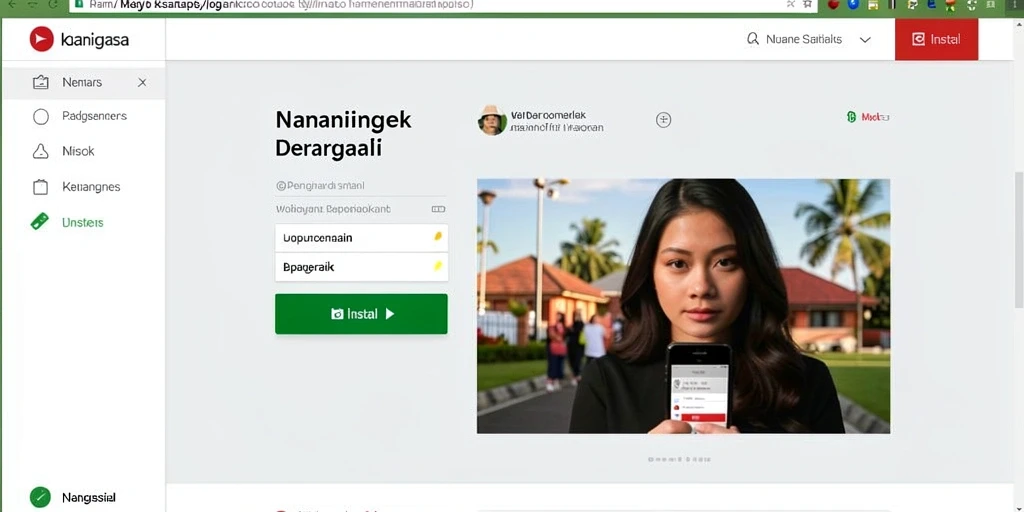The width and height of the screenshot is (1024, 512).
Task: Click the page vertical scrollbar
Action: point(1018,240)
